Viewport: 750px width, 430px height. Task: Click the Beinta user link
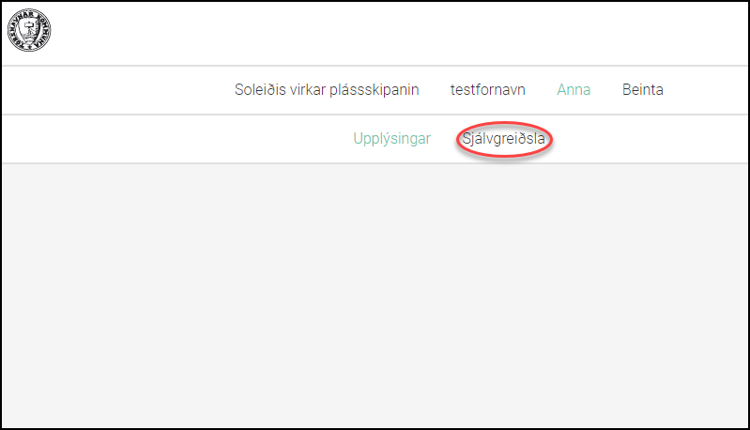pyautogui.click(x=642, y=90)
